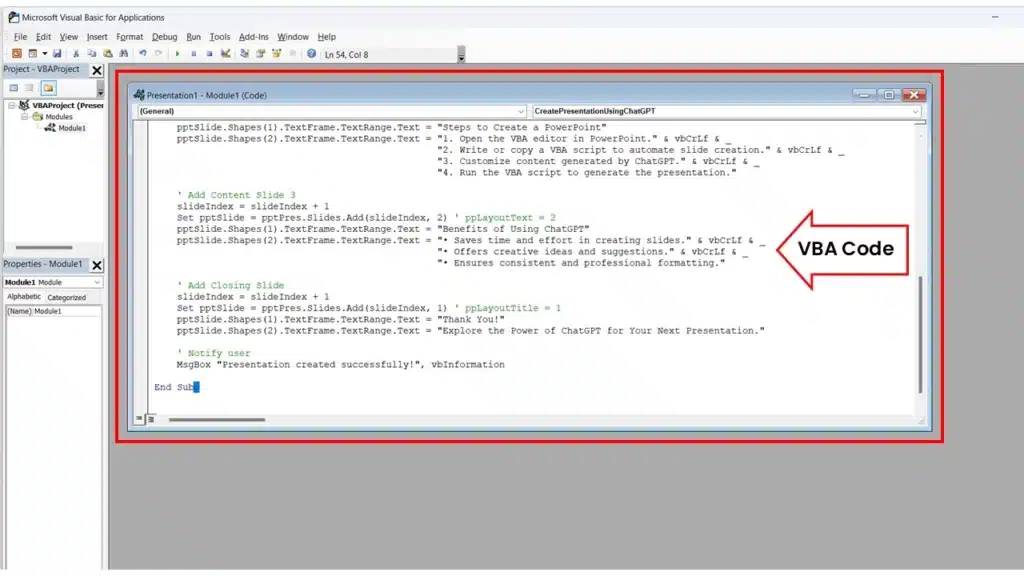
Task: Close the Properties - Module1 panel
Action: coord(97,265)
